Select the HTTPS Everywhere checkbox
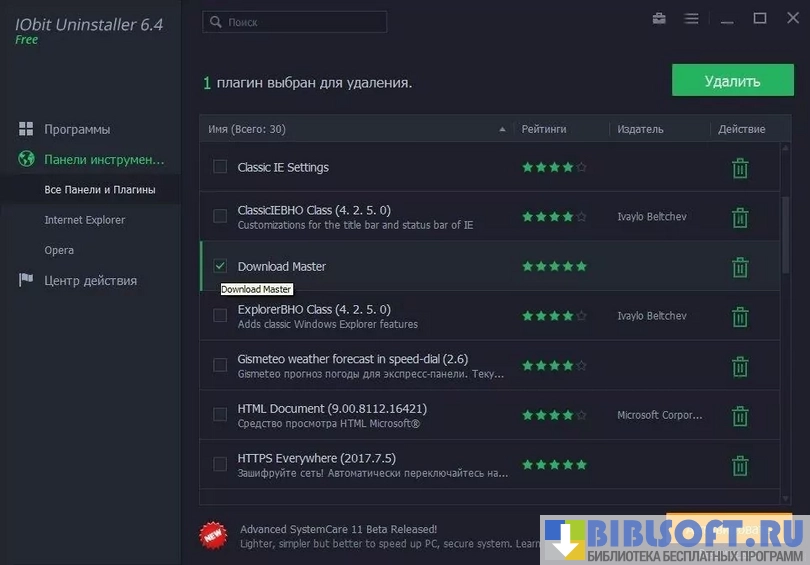This screenshot has width=810, height=565. 220,464
